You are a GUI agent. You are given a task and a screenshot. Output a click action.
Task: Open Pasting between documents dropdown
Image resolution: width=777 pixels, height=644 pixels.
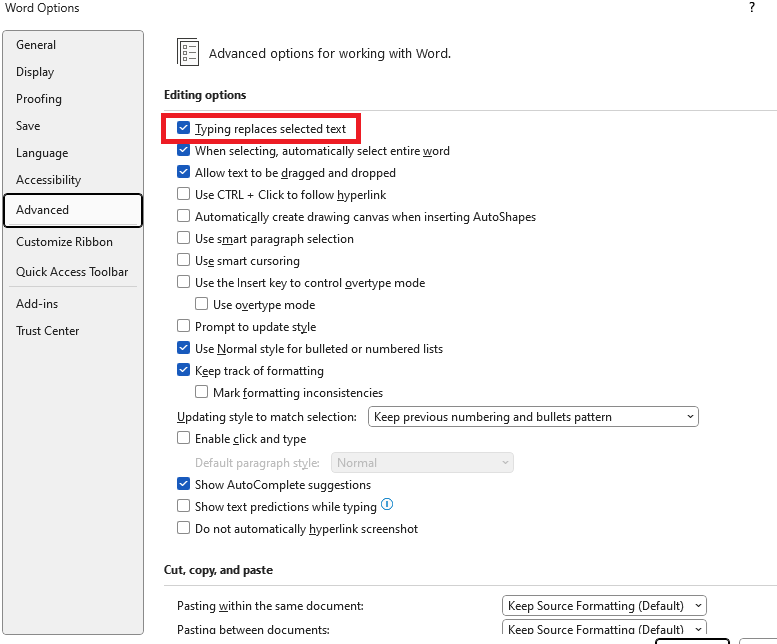pyautogui.click(x=604, y=628)
